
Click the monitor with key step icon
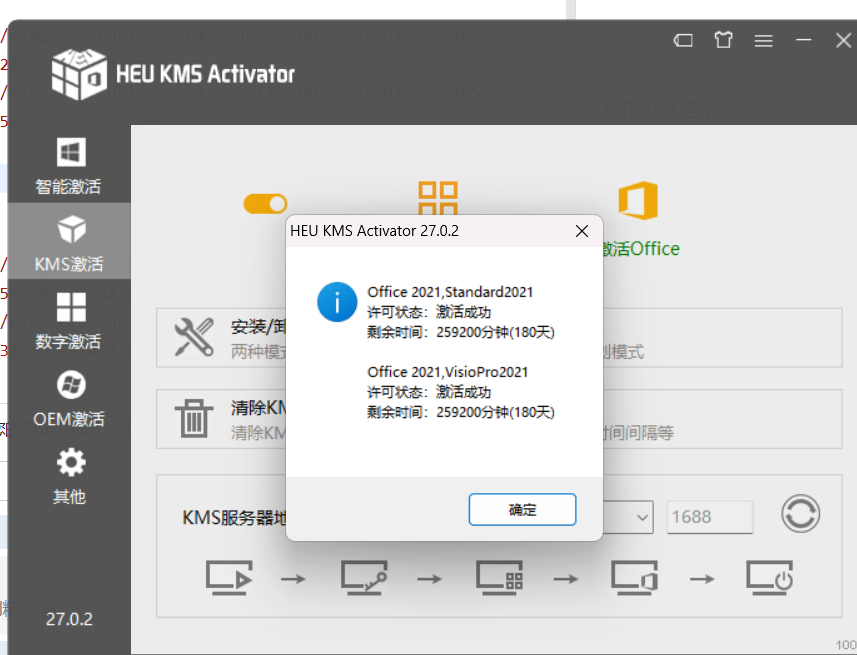[x=364, y=577]
